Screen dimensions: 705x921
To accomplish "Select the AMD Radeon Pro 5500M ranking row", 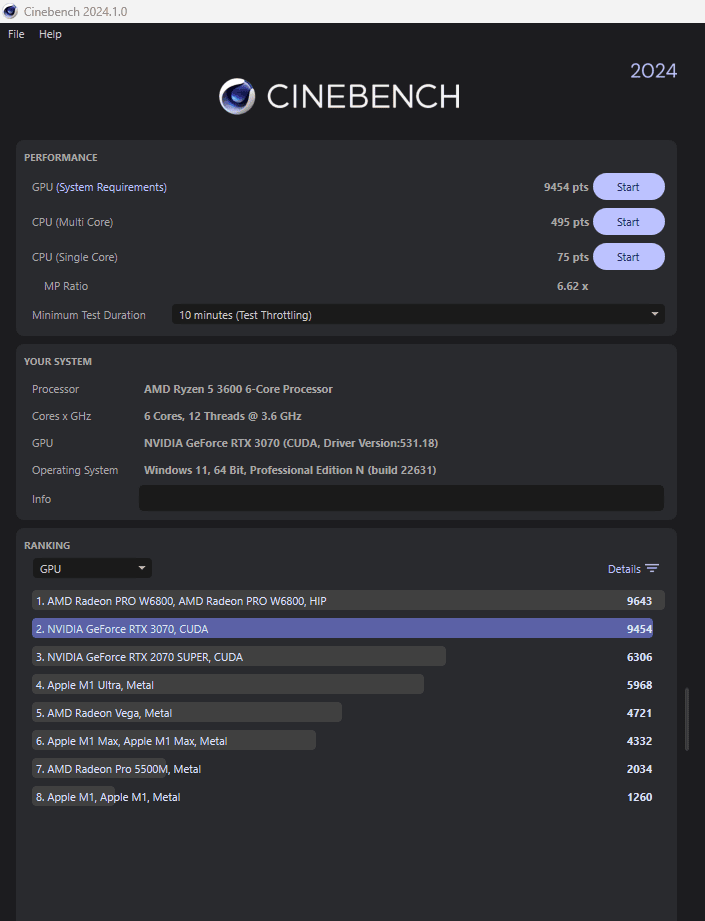I will 348,769.
